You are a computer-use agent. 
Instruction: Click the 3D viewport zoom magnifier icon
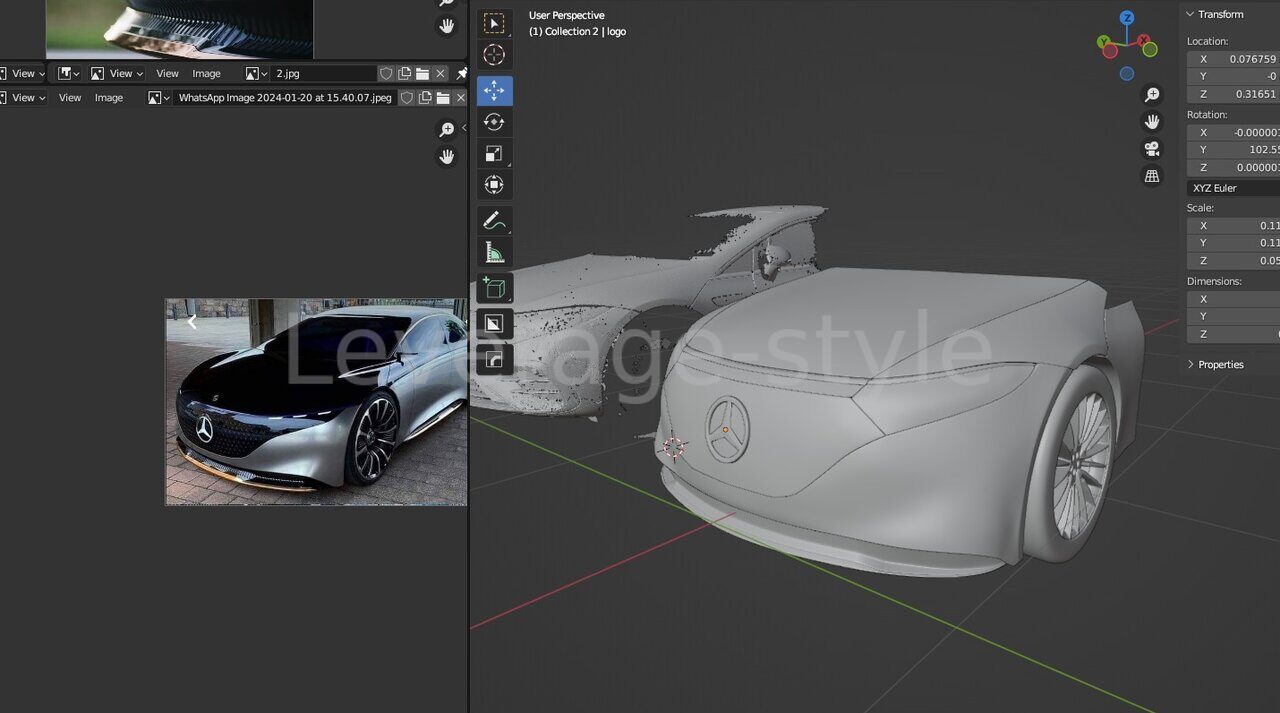[x=1152, y=95]
